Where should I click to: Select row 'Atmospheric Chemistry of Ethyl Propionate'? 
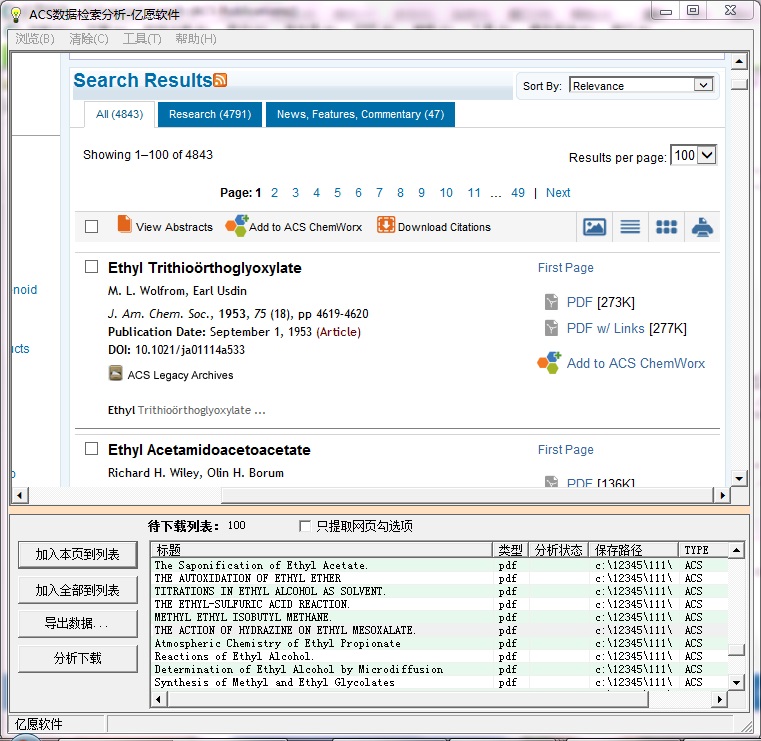pos(439,643)
